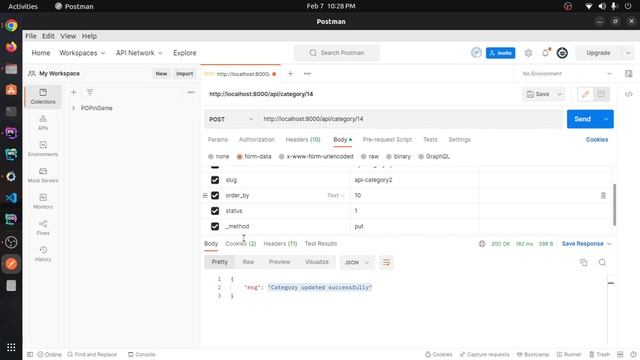640x360 pixels.
Task: Switch to the Authorization tab
Action: click(x=257, y=140)
